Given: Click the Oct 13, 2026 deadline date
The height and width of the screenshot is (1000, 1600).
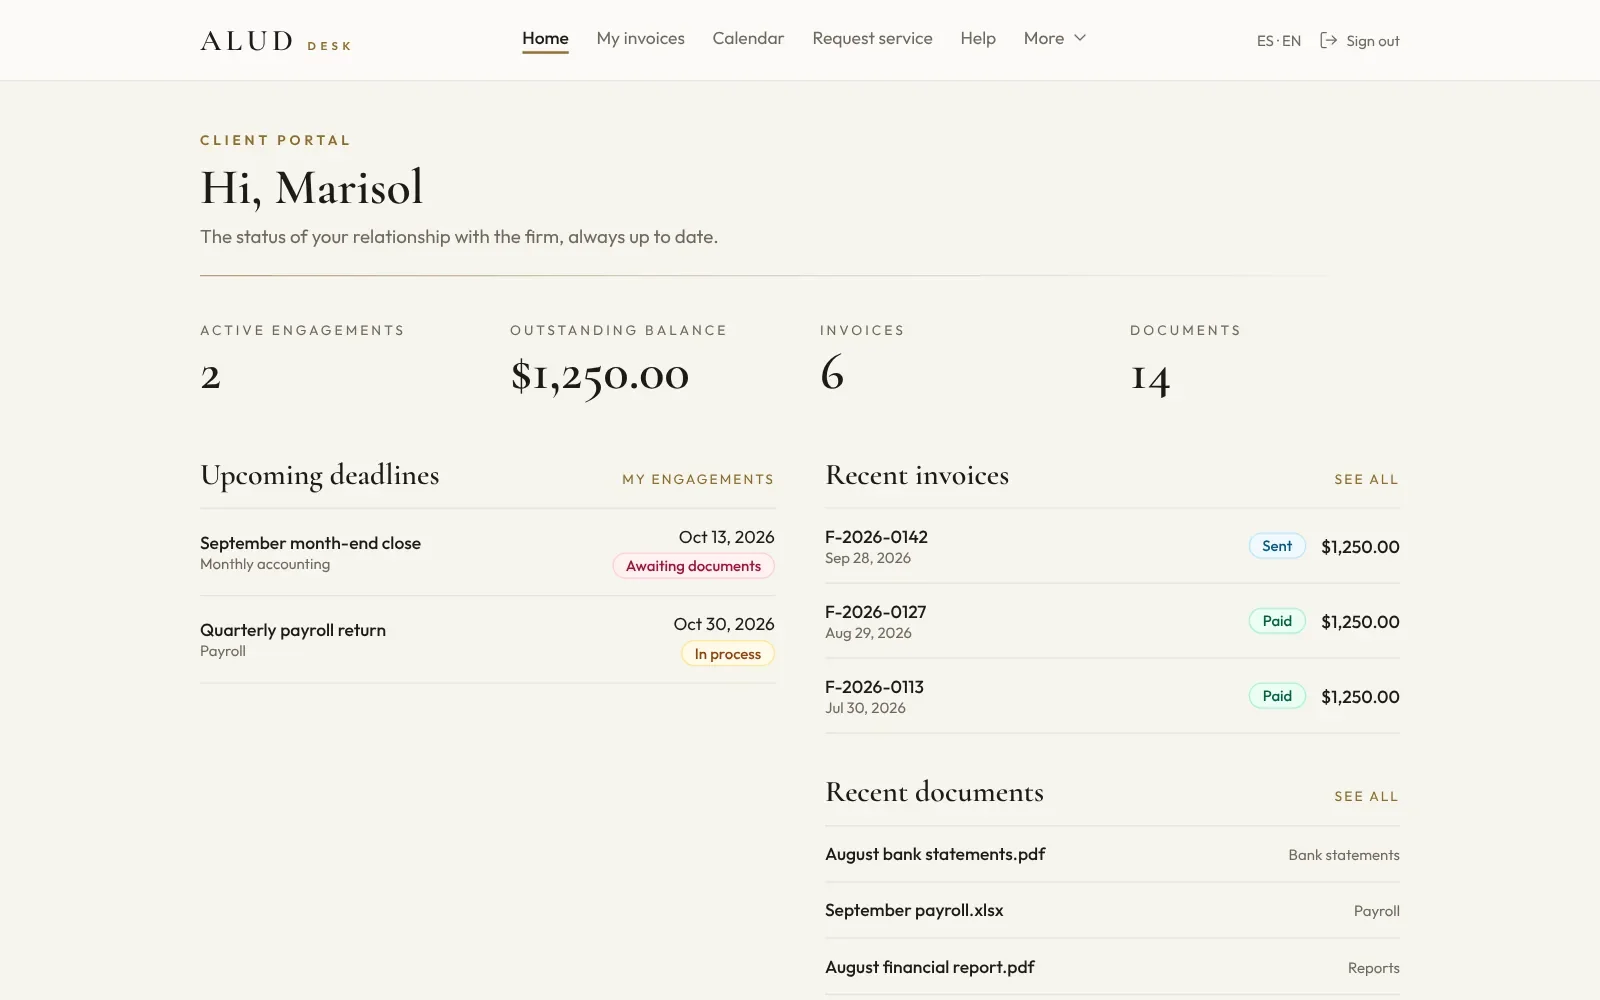Looking at the screenshot, I should pos(727,537).
